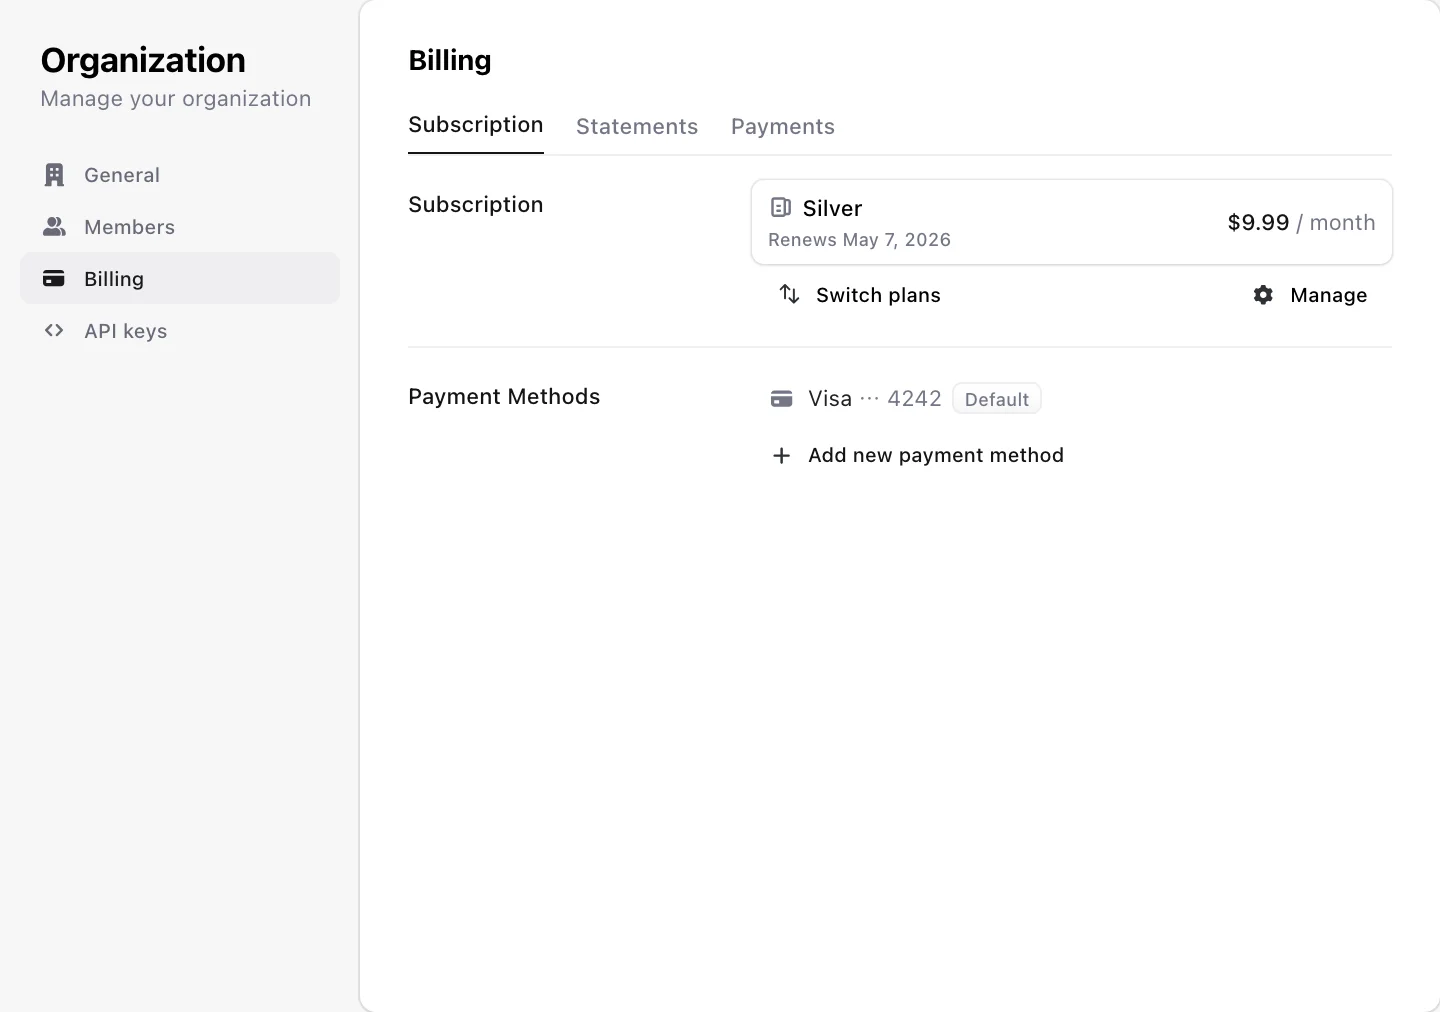Click the Silver plan name

(832, 208)
